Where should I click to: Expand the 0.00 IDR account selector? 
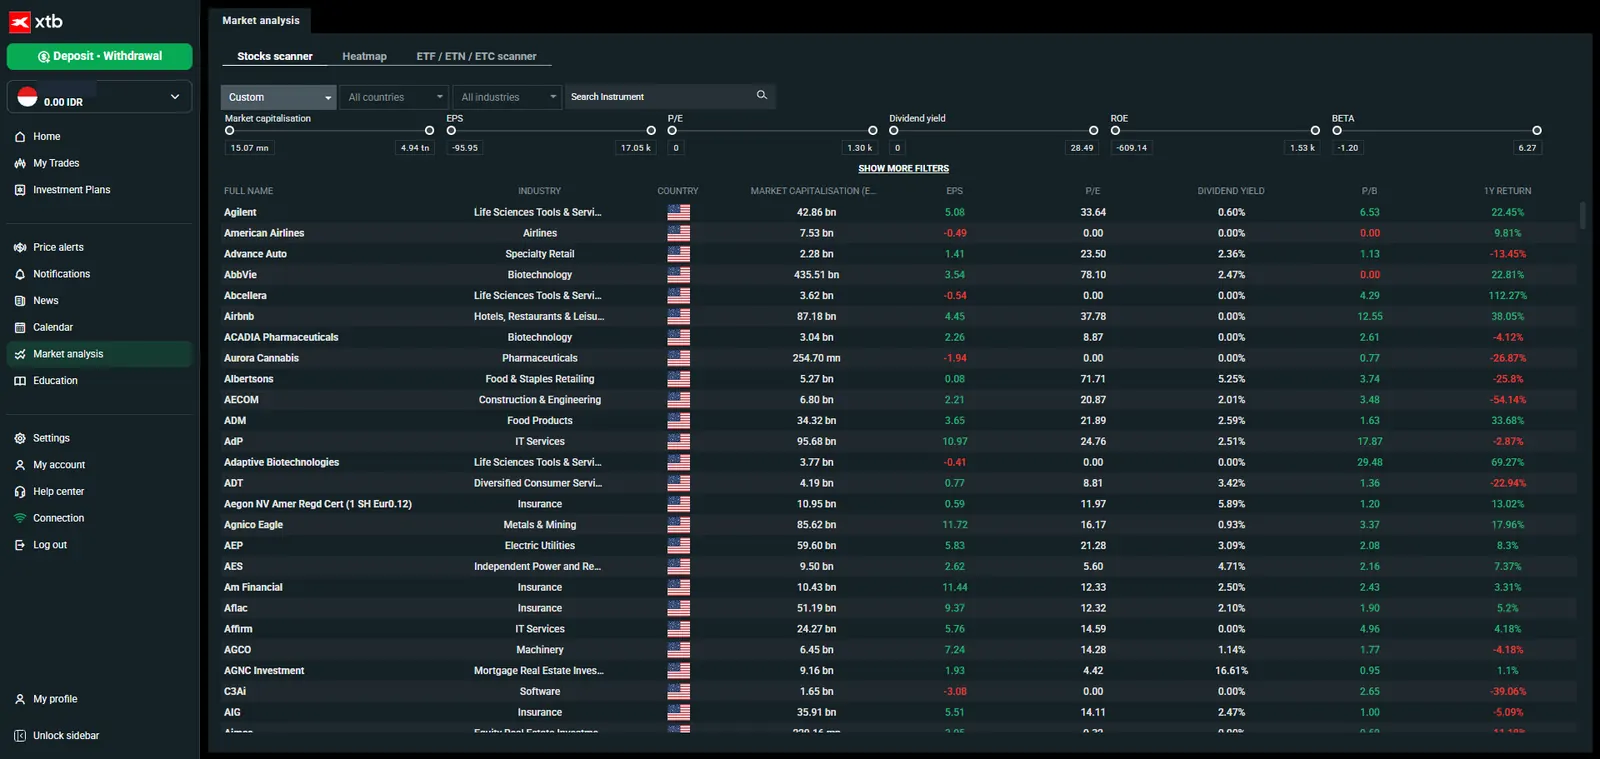coord(99,97)
